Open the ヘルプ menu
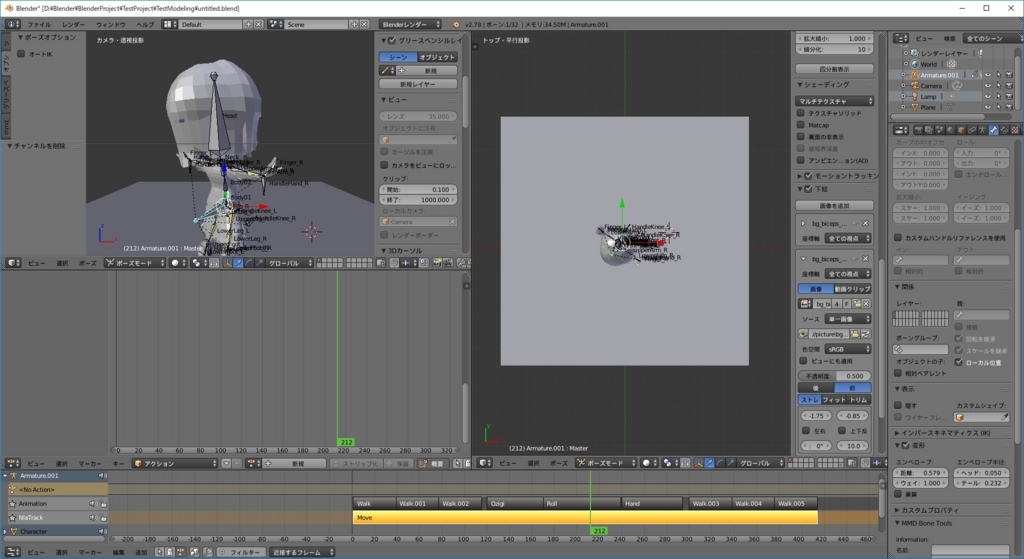 [145, 24]
